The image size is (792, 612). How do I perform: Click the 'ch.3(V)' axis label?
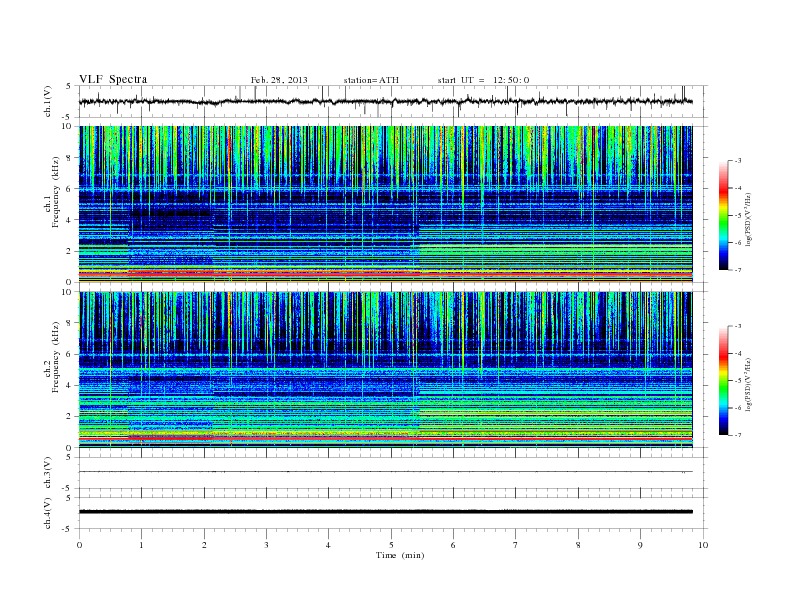(x=47, y=473)
